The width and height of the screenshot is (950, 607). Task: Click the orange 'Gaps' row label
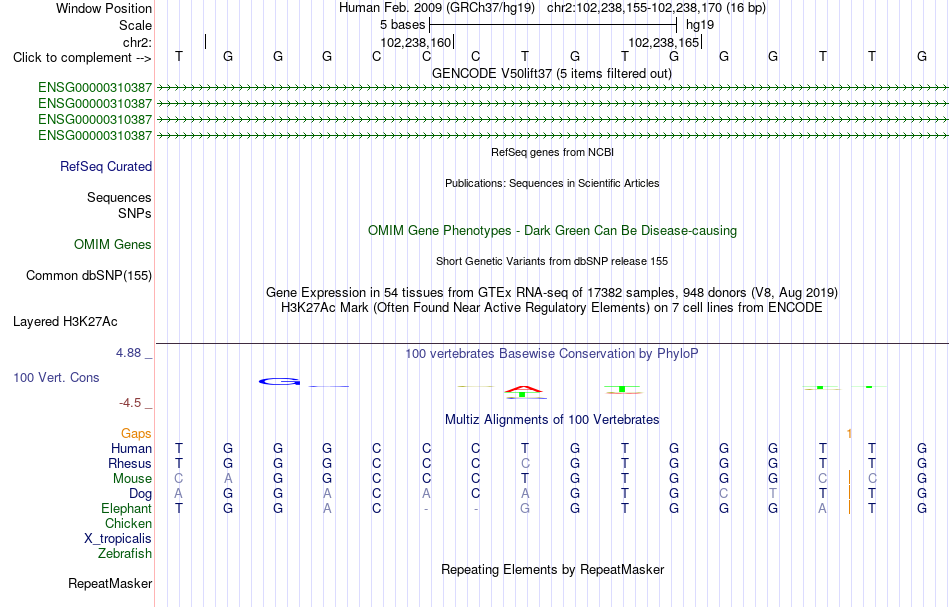coord(136,433)
